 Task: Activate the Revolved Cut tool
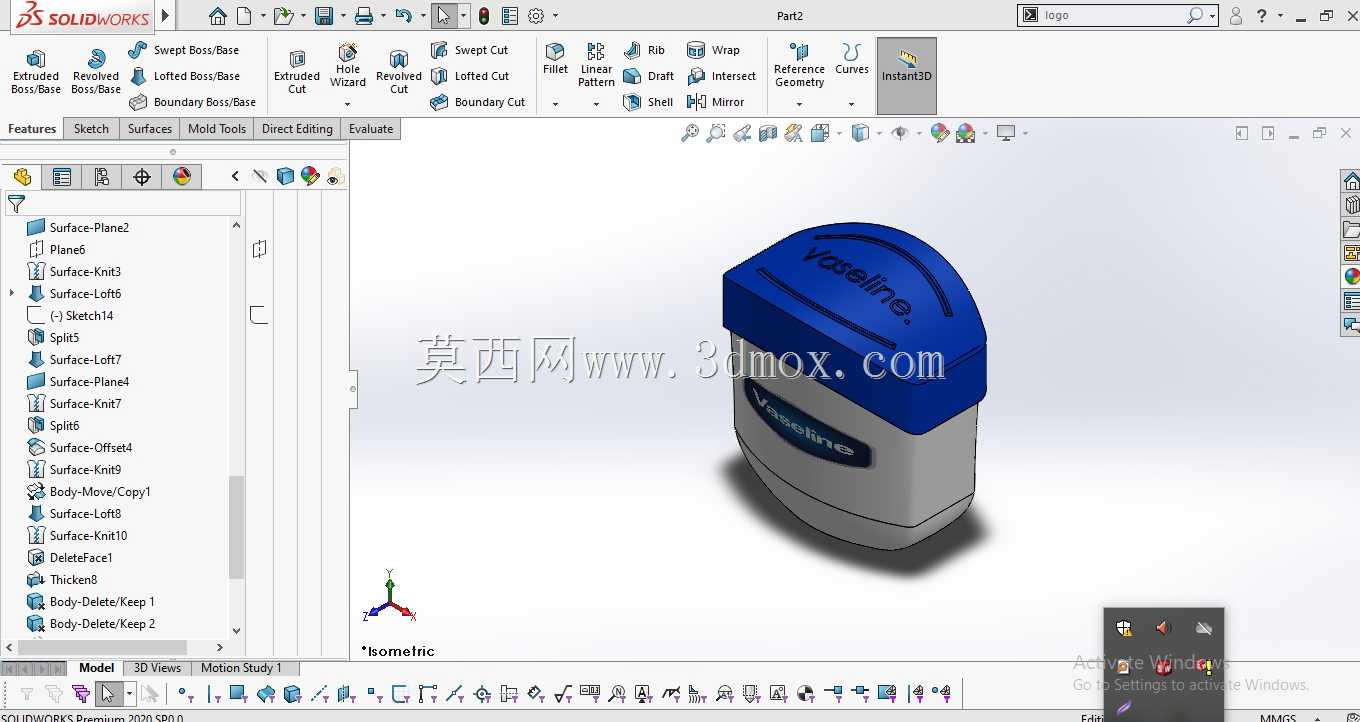(399, 71)
